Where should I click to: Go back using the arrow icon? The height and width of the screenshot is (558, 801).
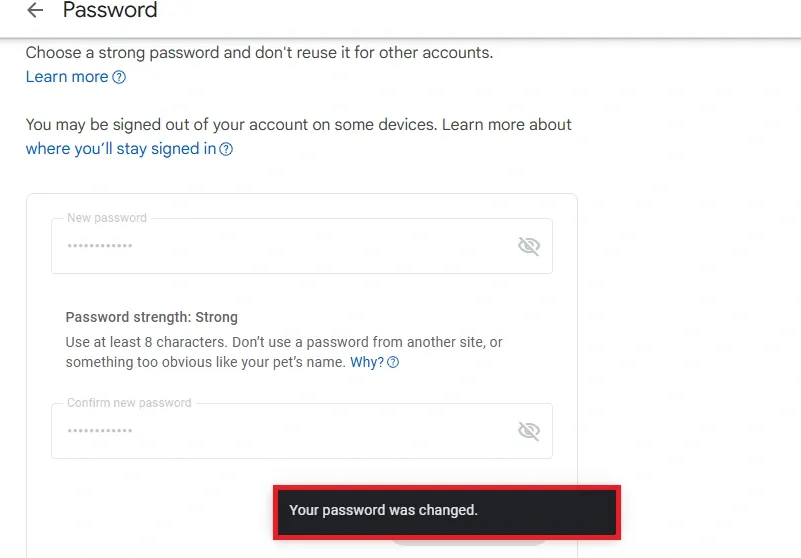tap(35, 11)
